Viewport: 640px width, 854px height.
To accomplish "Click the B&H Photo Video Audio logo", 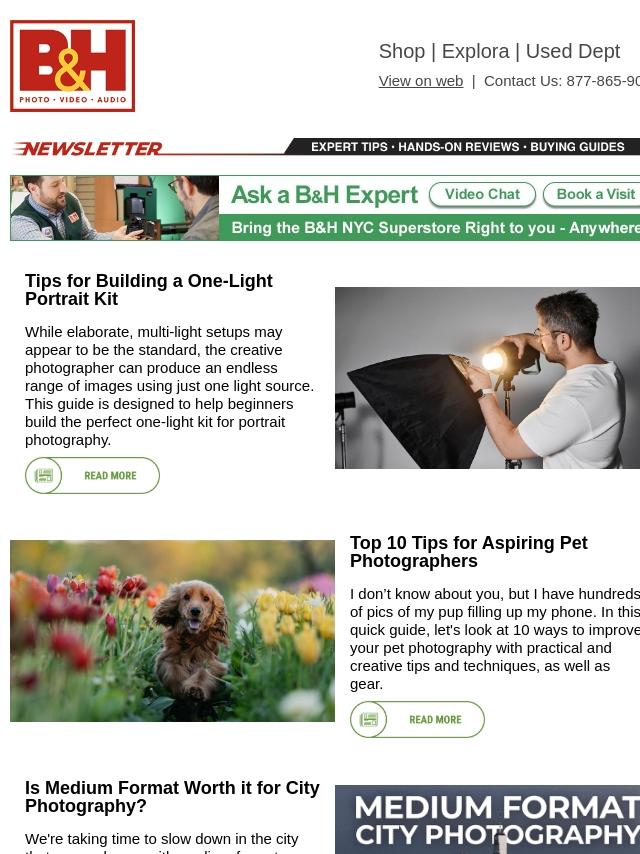I will pos(72,66).
